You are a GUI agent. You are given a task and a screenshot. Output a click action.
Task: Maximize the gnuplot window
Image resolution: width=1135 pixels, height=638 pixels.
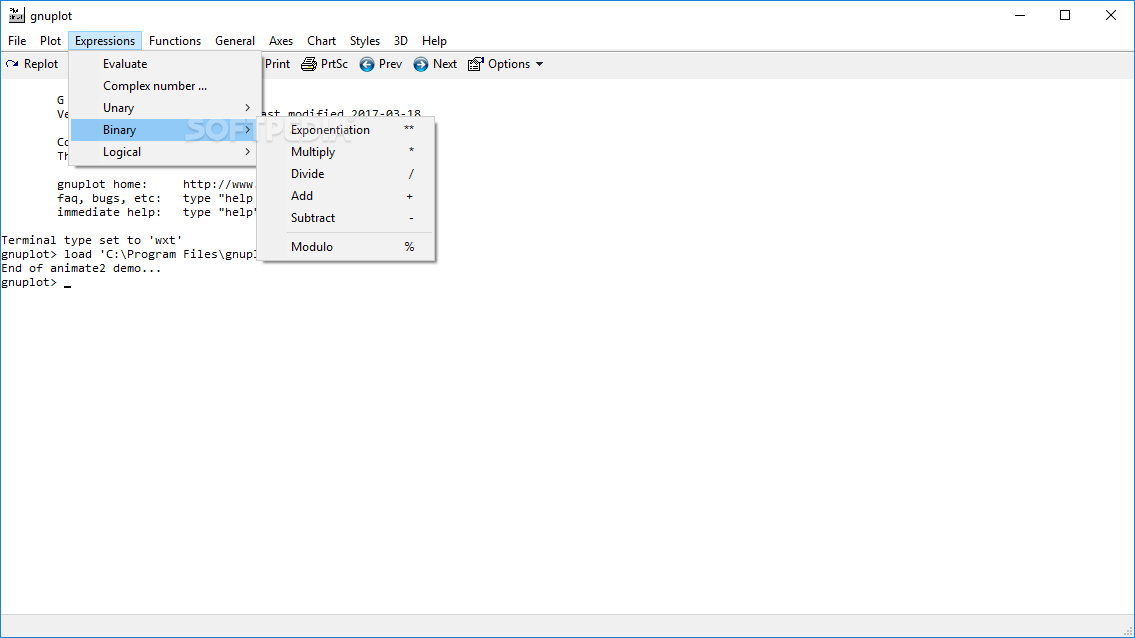[1065, 15]
